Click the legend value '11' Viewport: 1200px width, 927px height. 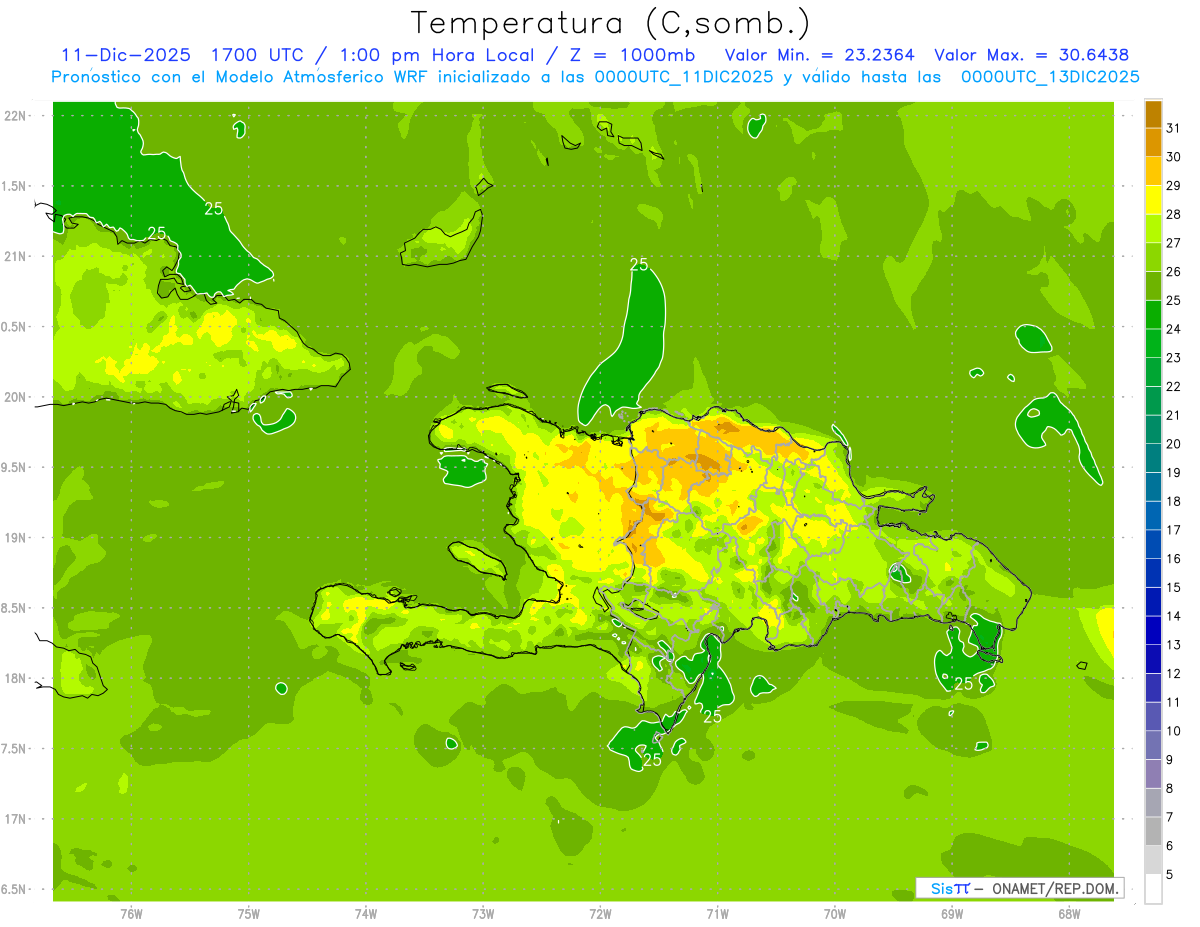click(x=1174, y=703)
